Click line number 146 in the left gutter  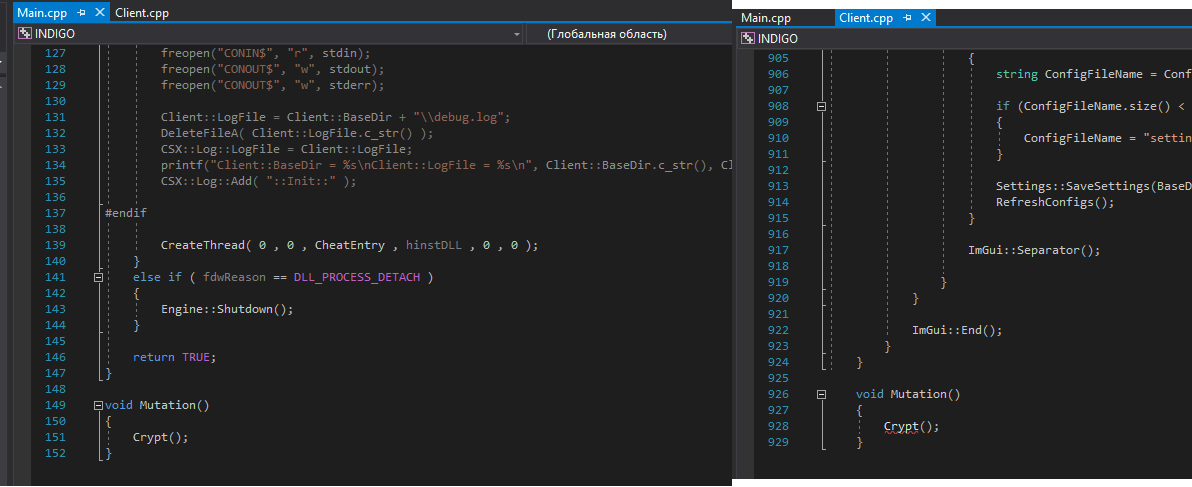56,357
